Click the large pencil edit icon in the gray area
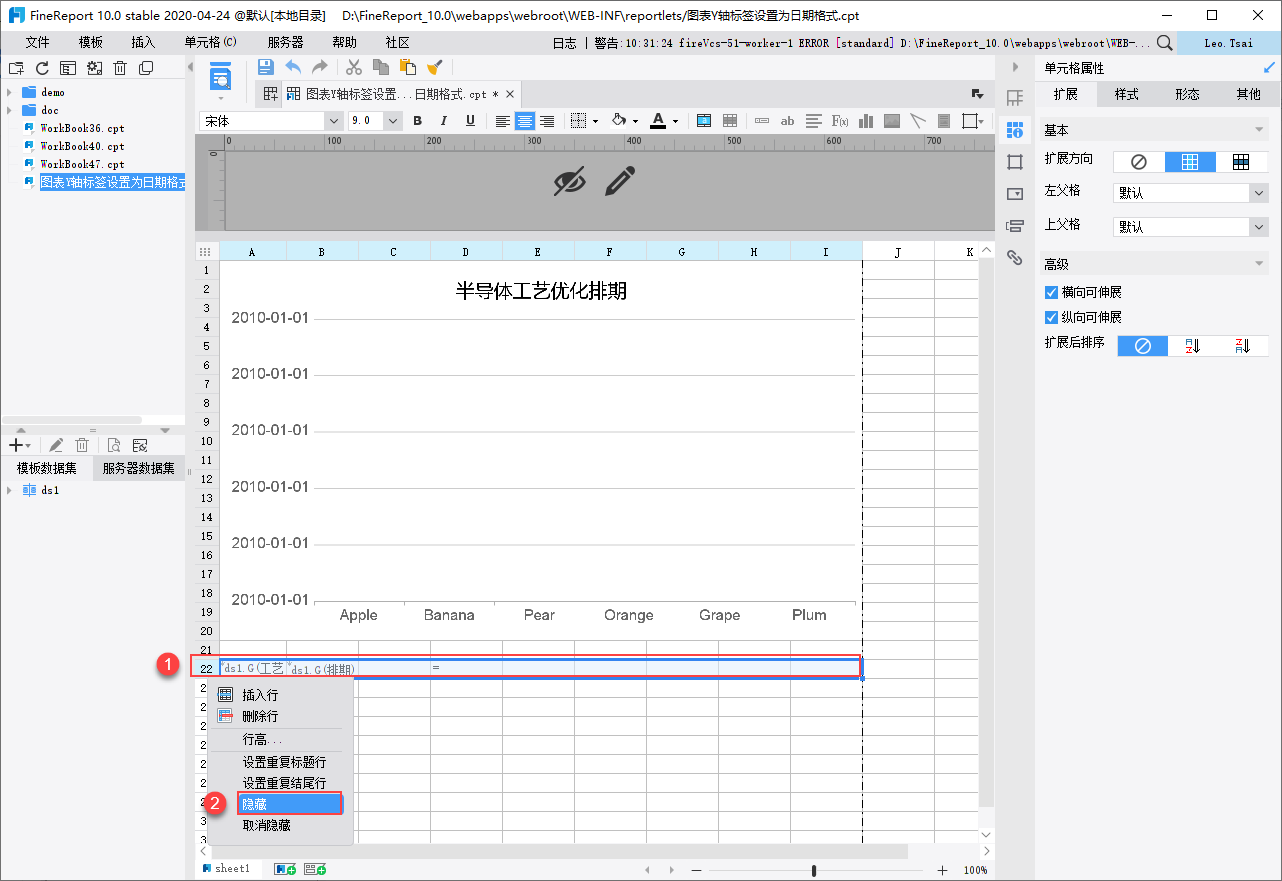 click(x=621, y=181)
